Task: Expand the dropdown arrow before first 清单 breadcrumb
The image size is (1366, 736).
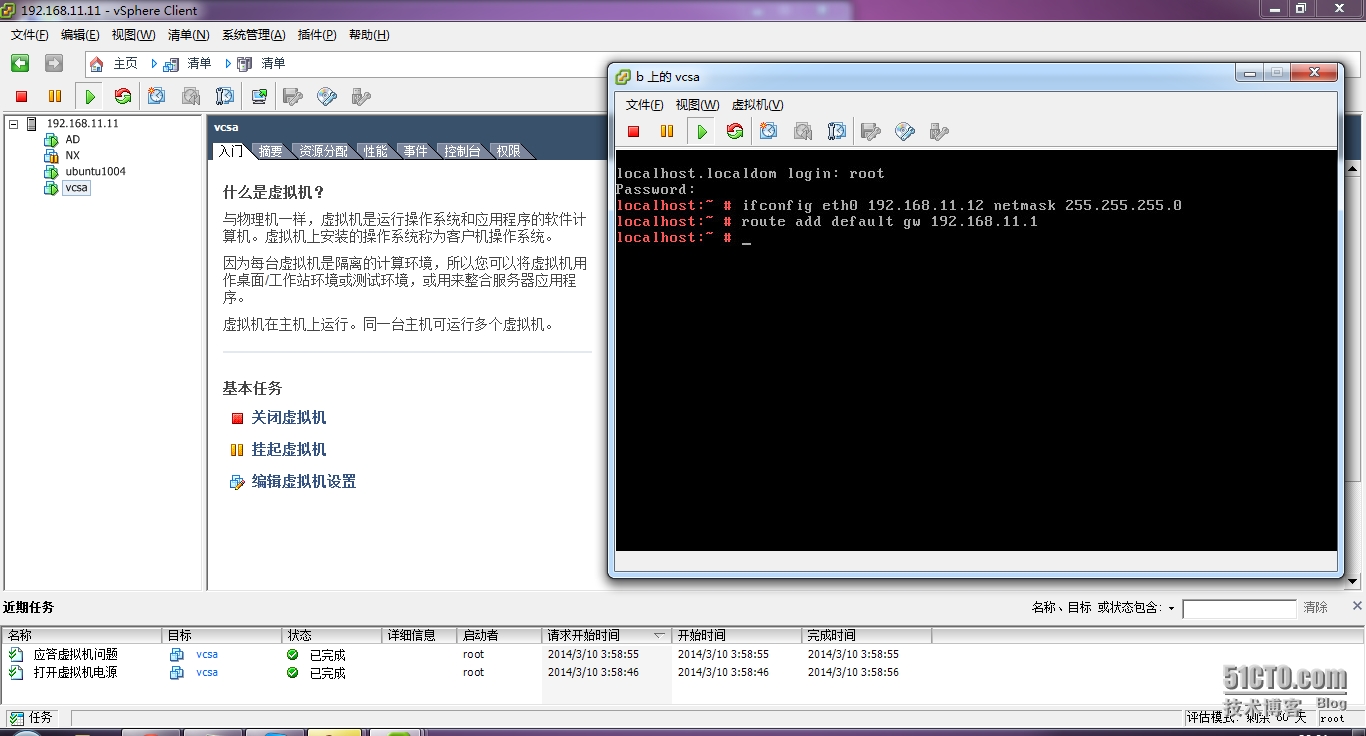Action: tap(154, 64)
